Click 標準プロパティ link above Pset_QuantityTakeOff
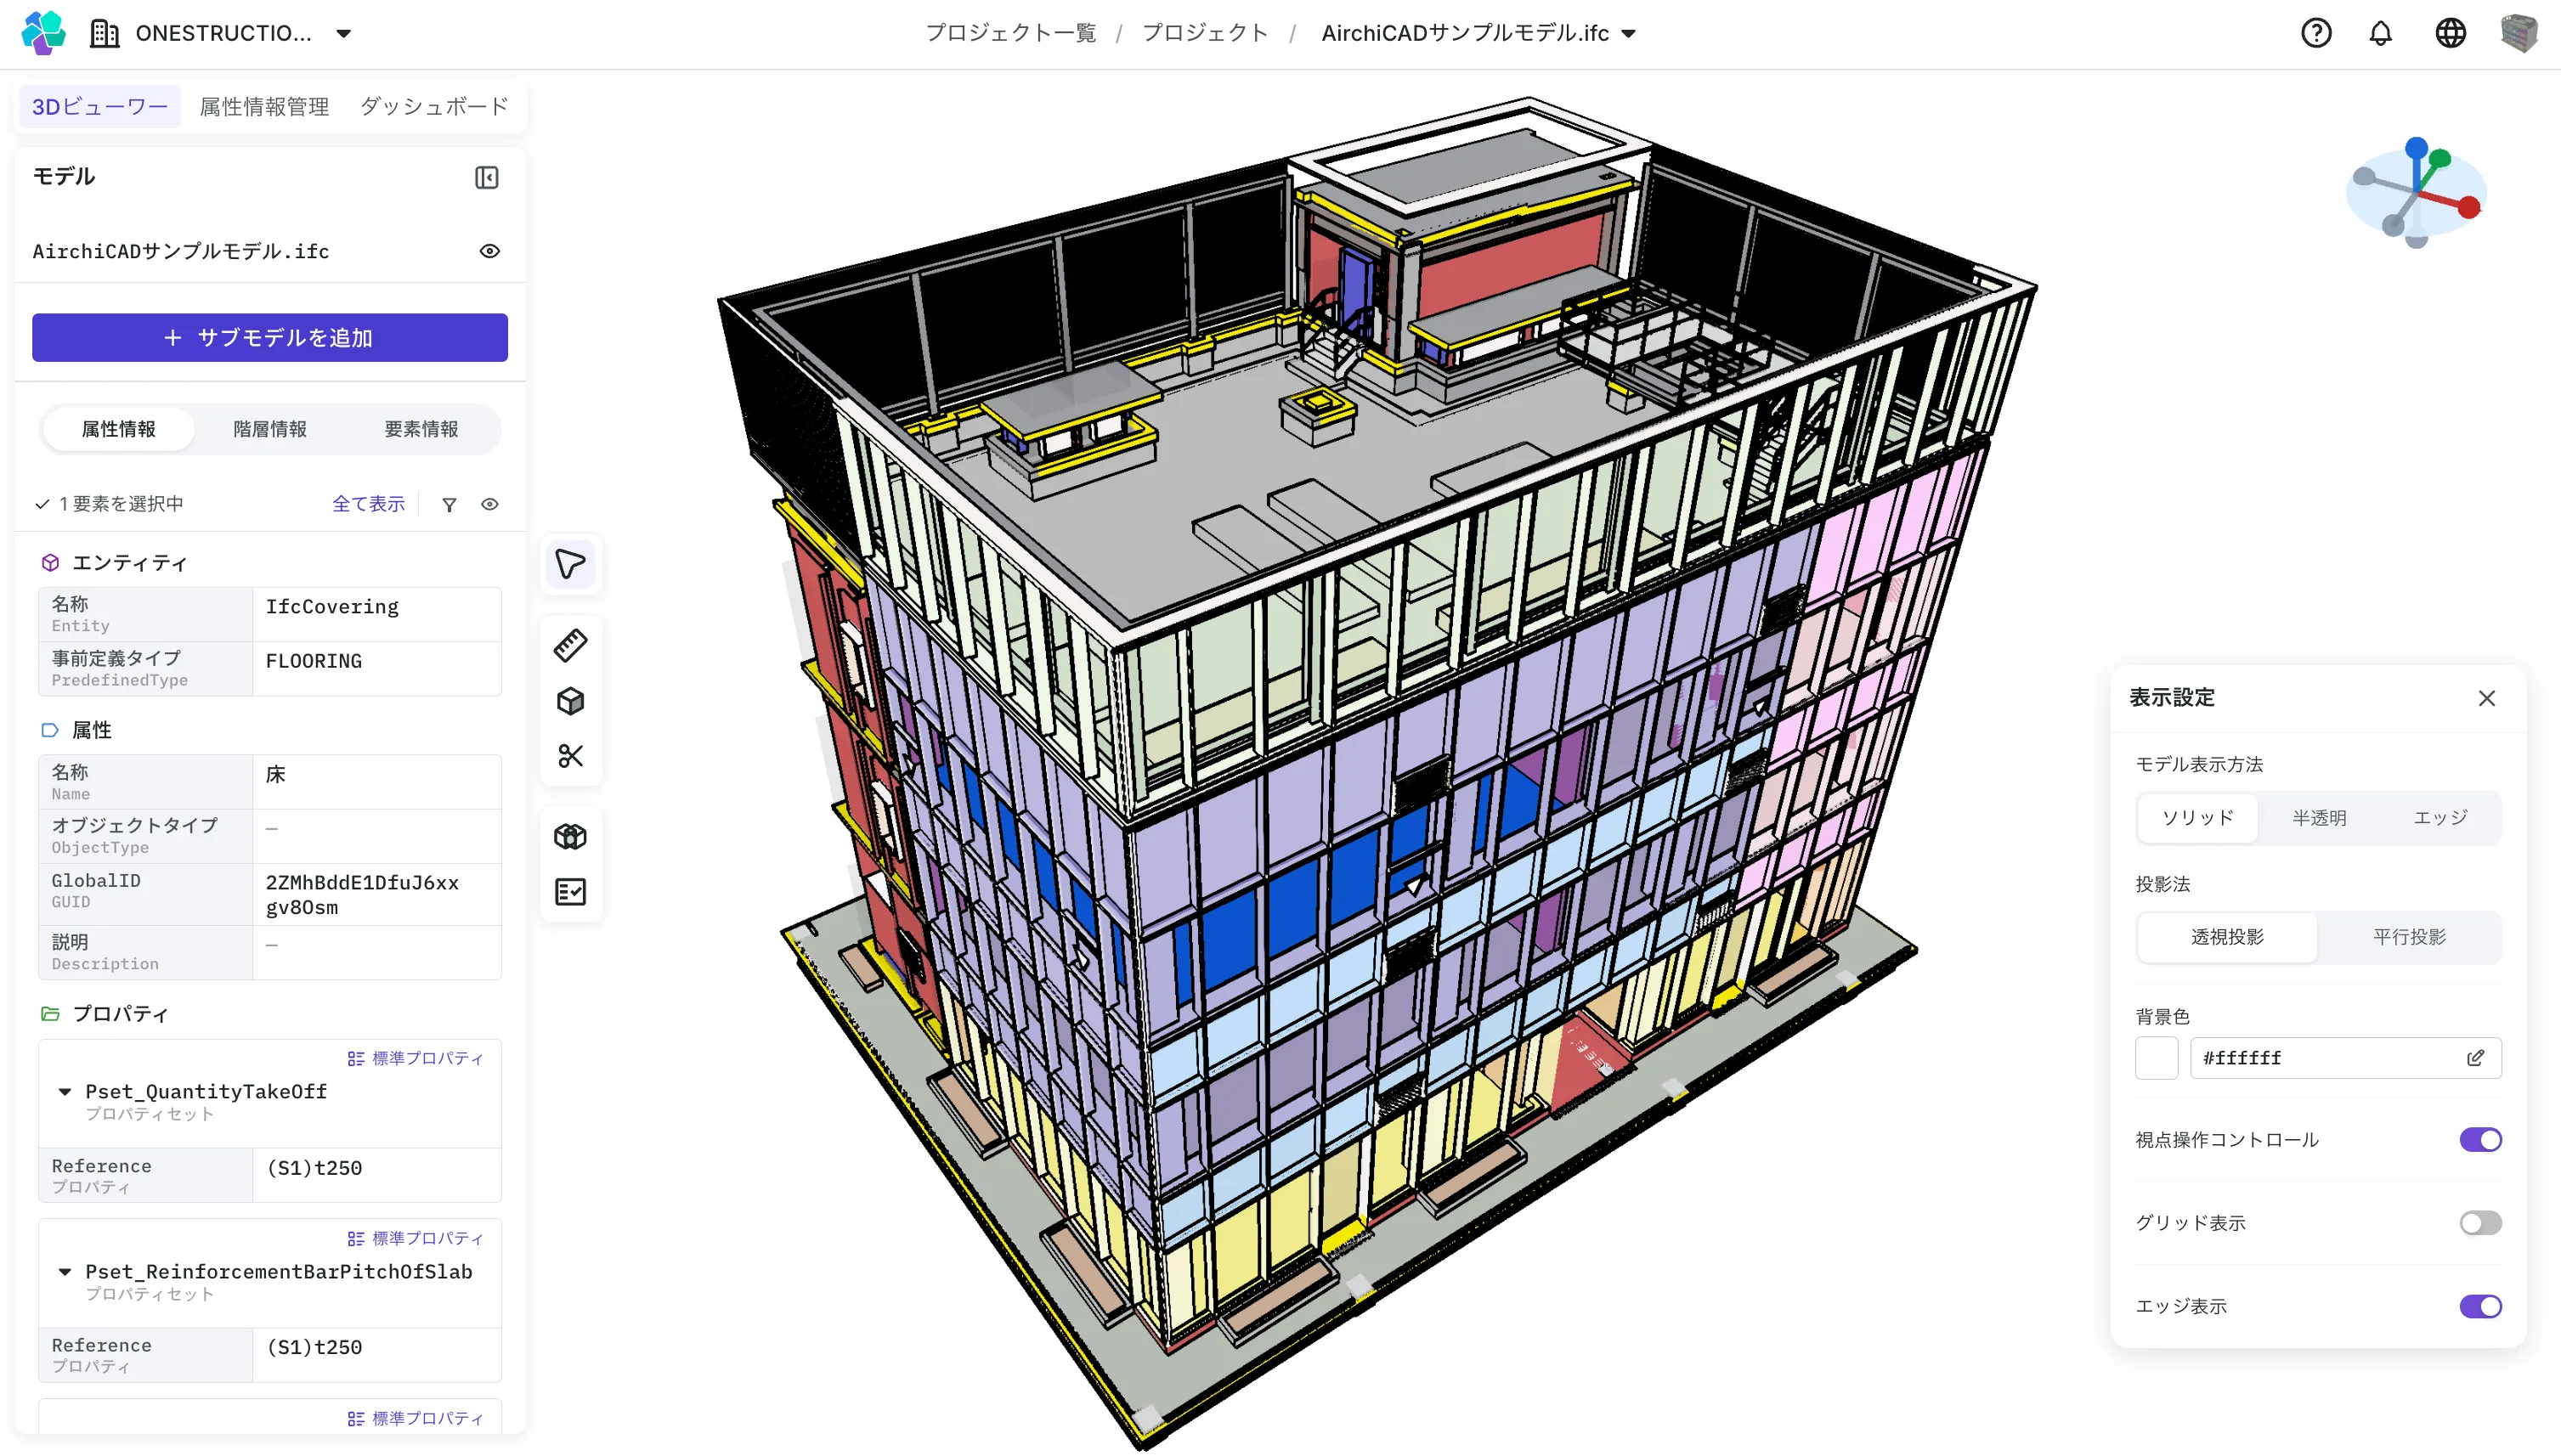The width and height of the screenshot is (2561, 1456). [x=415, y=1058]
